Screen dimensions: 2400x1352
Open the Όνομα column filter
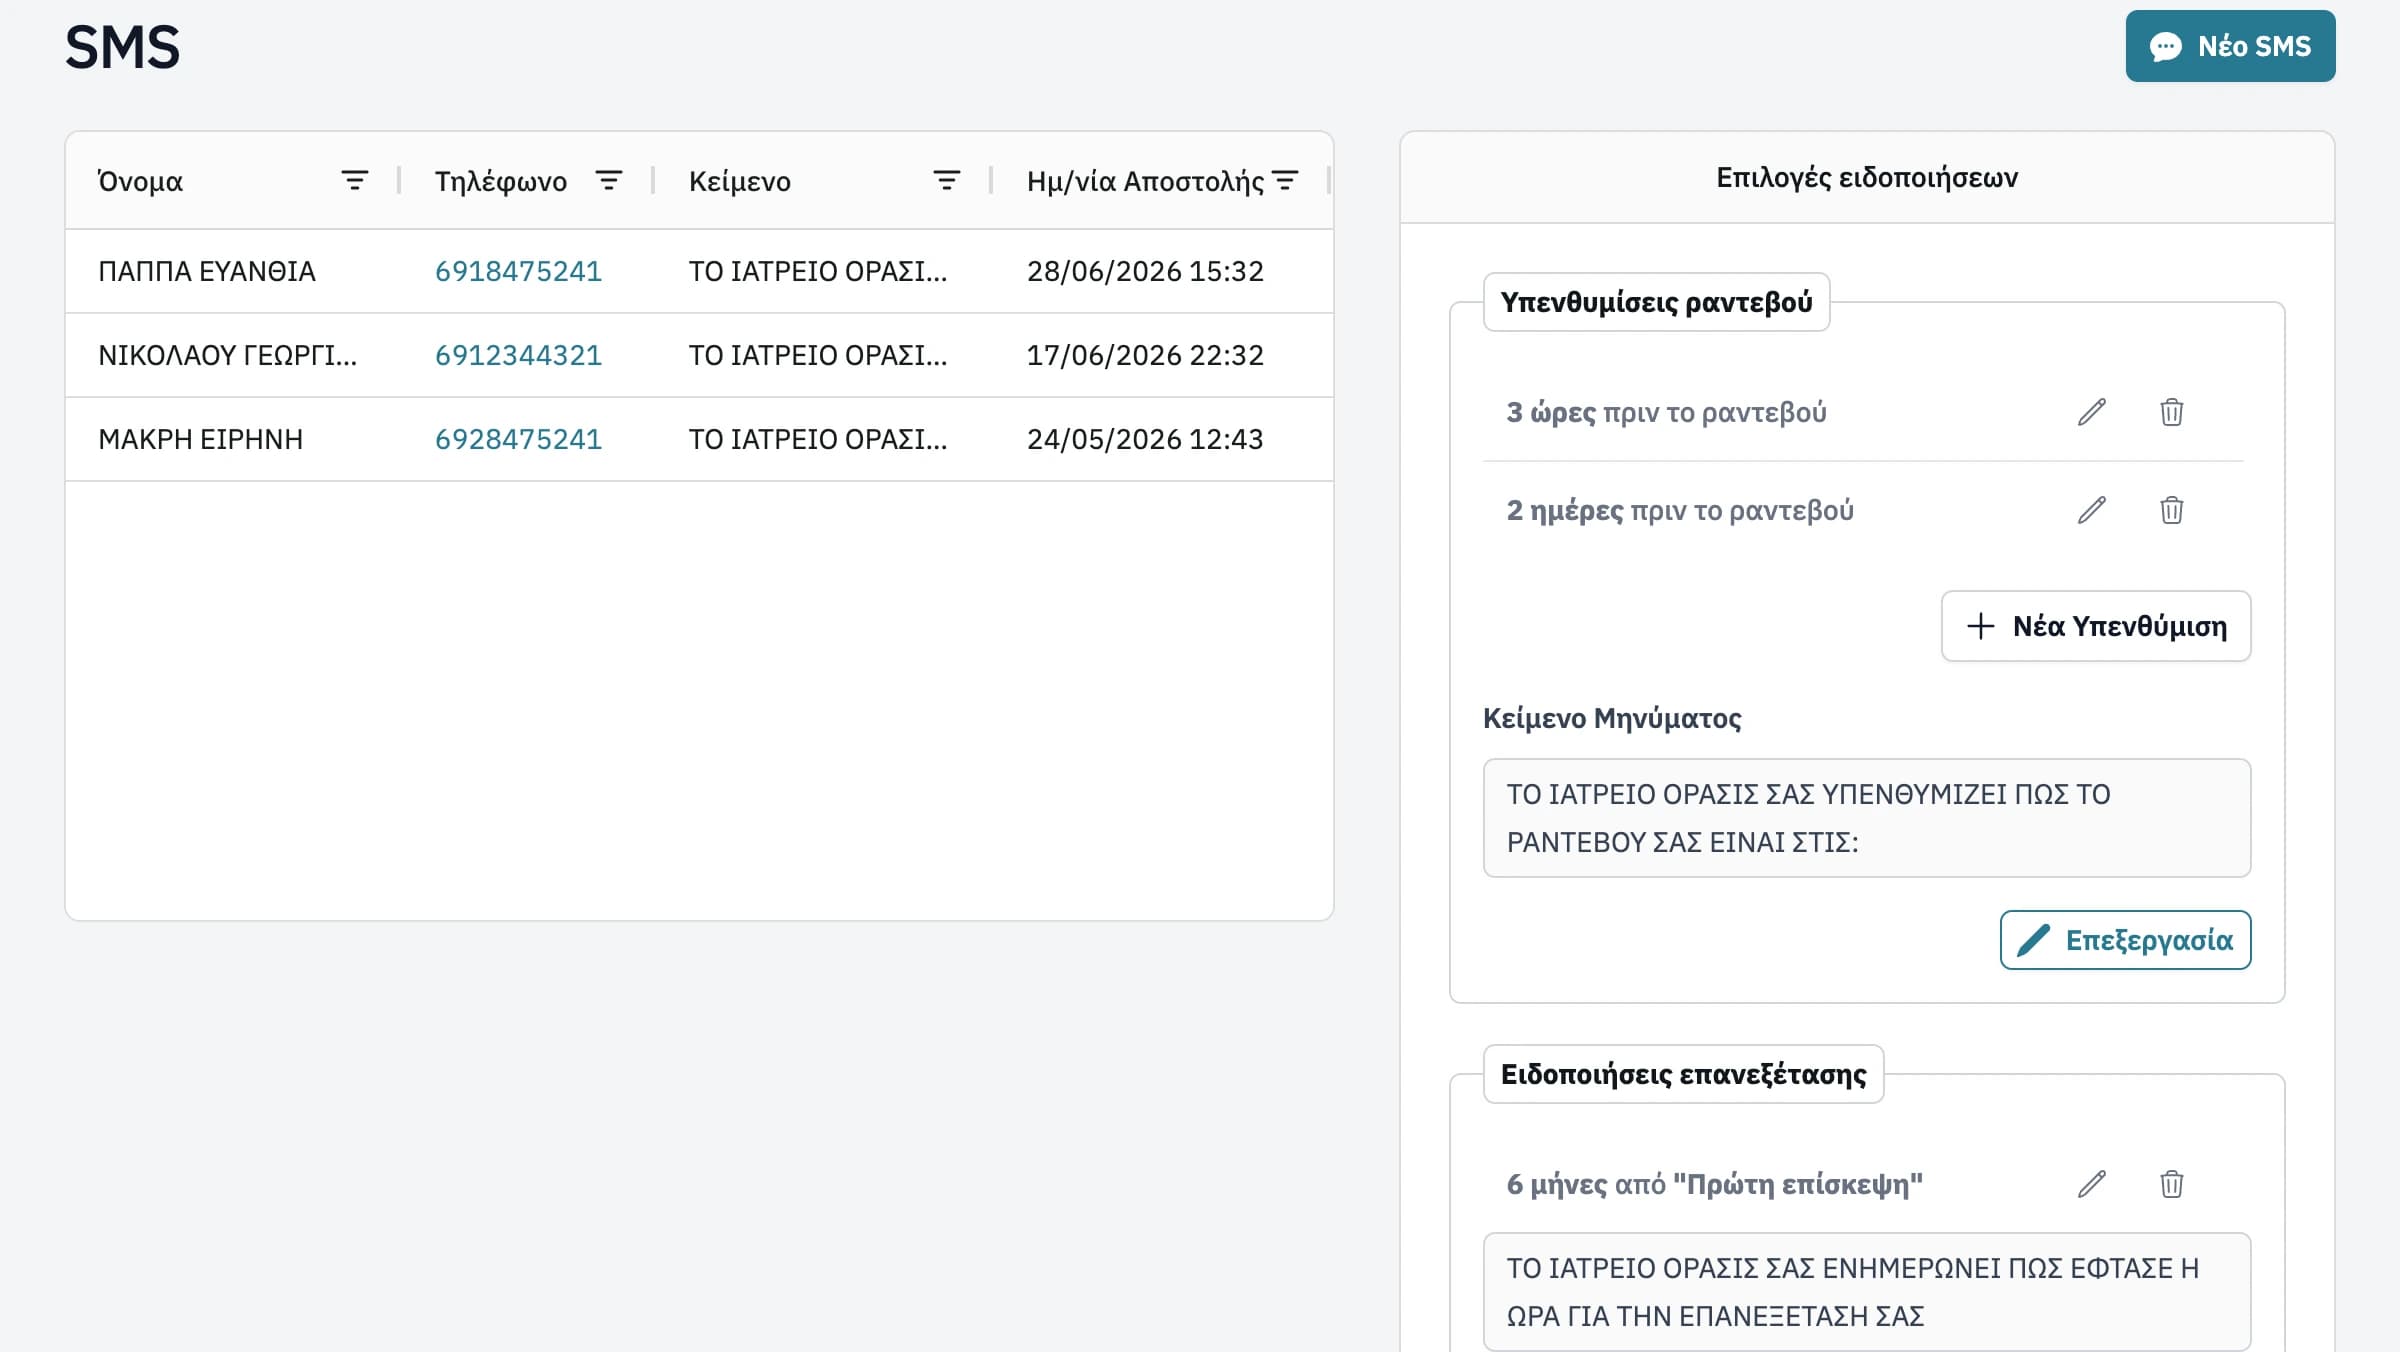354,181
